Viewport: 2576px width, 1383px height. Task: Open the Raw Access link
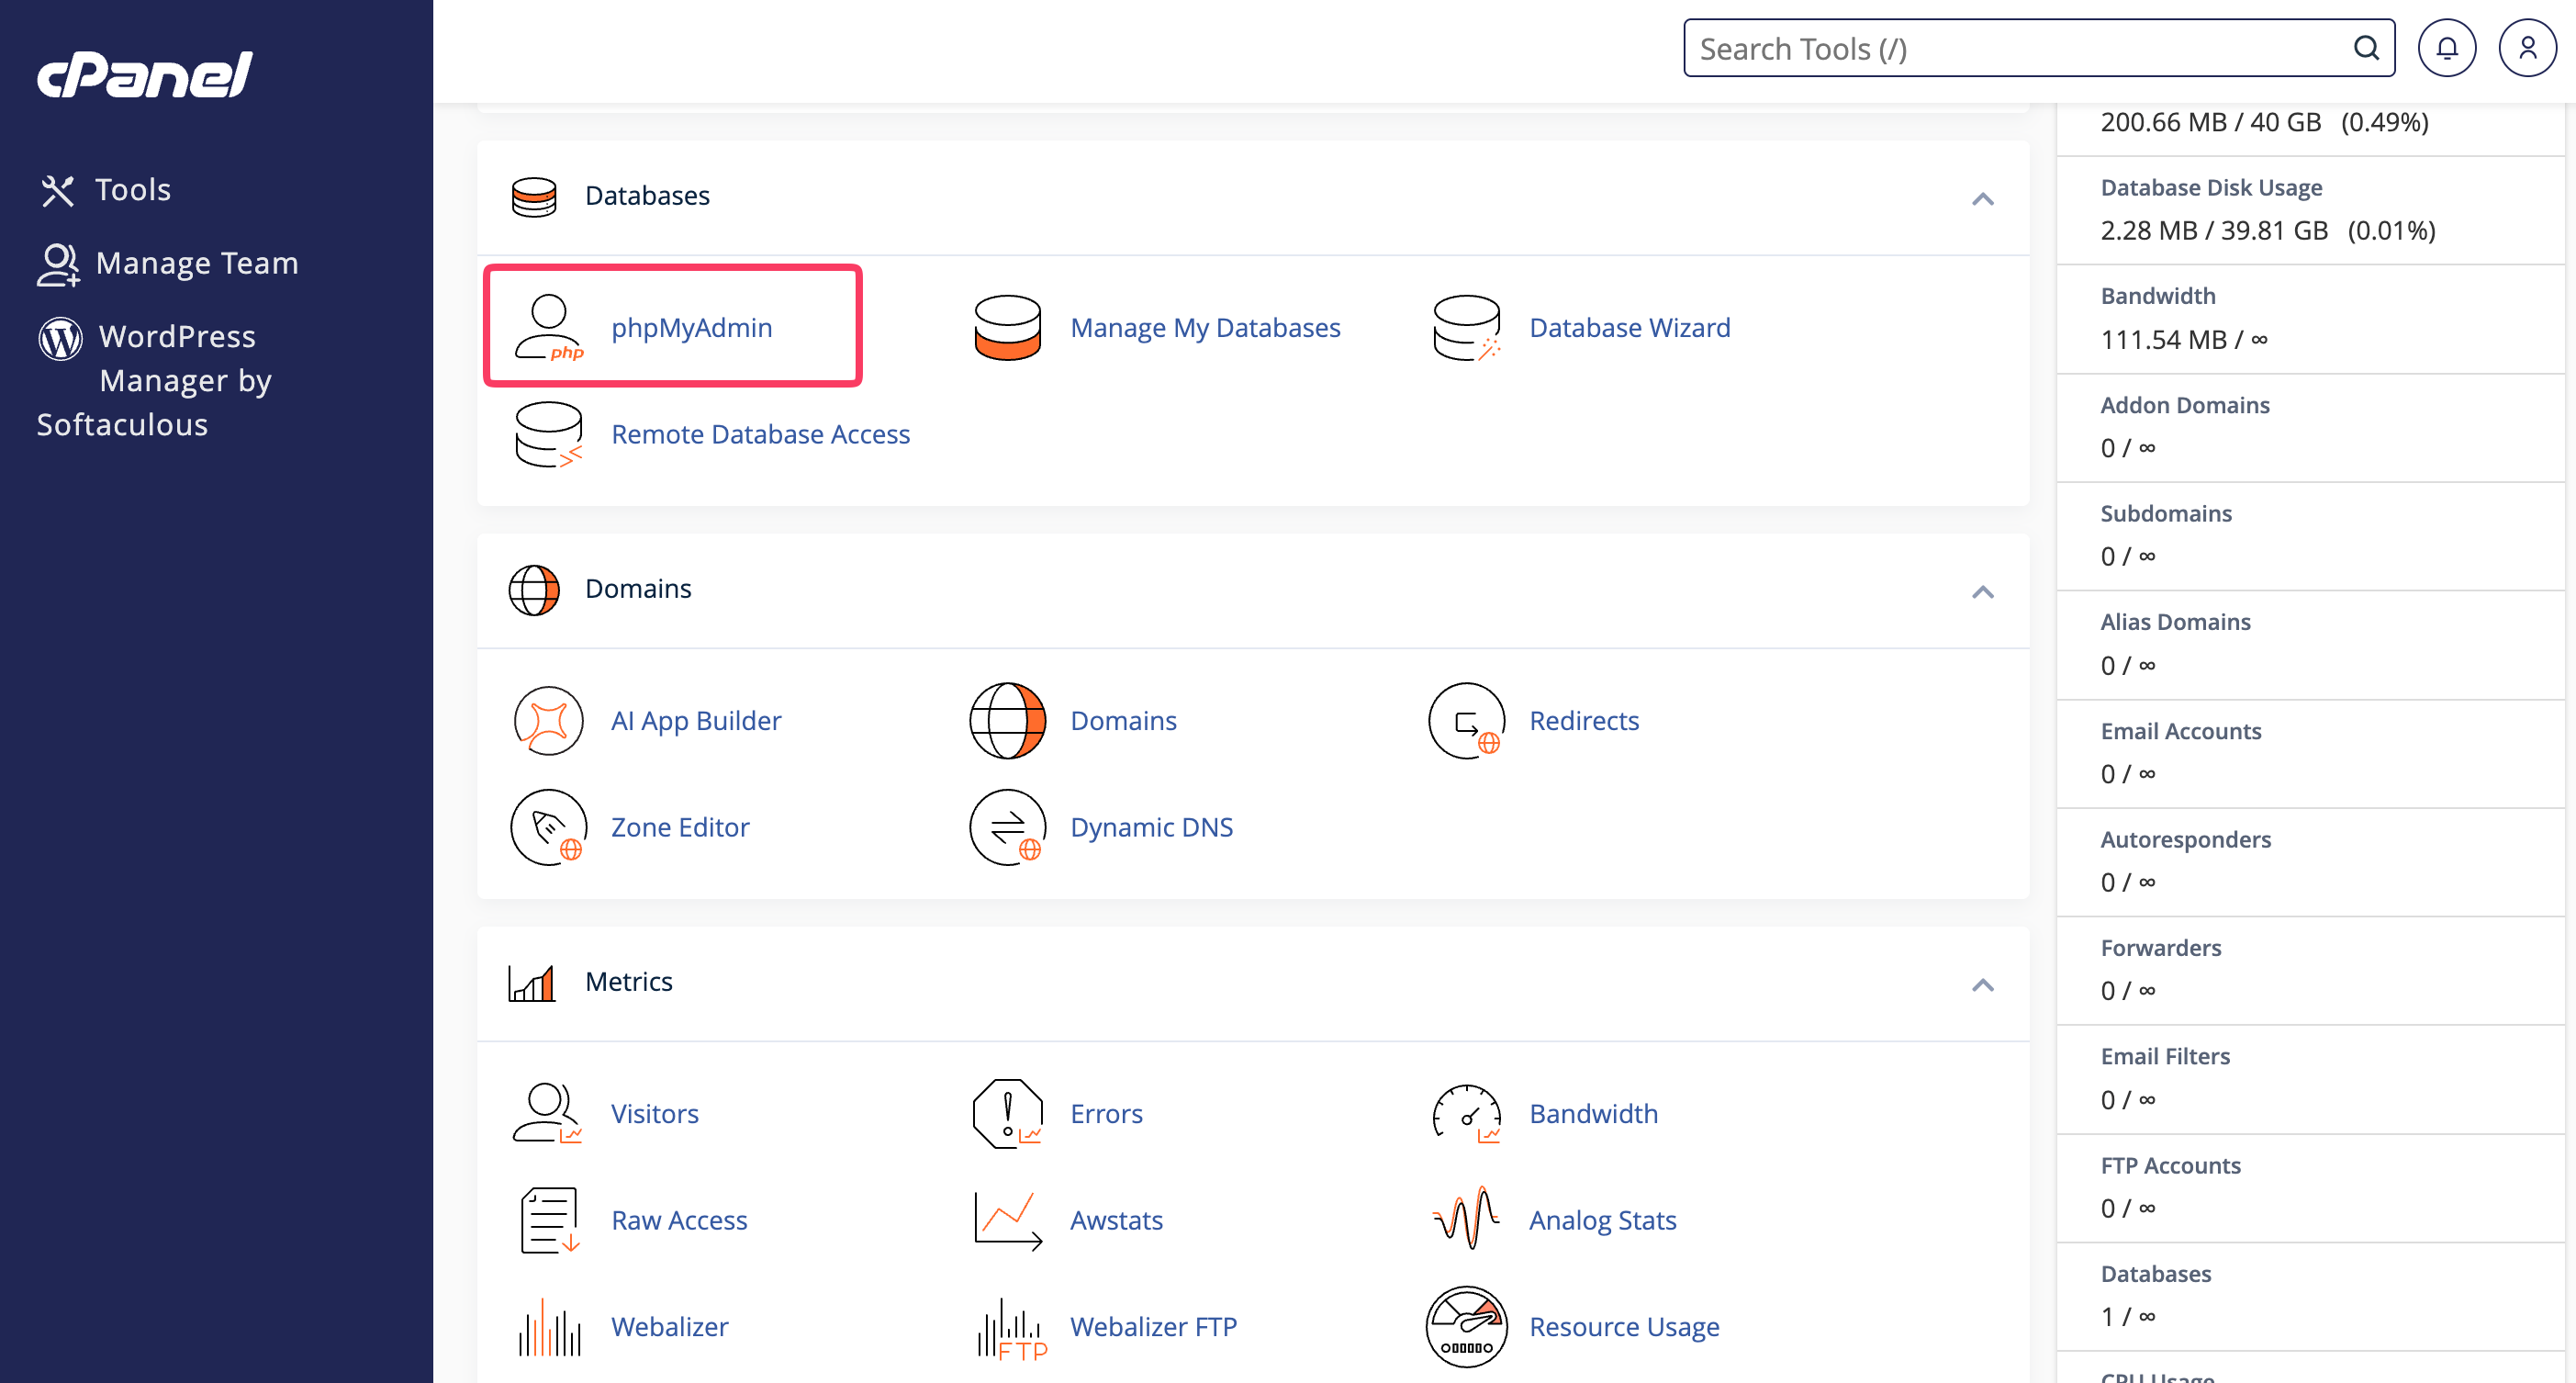[x=679, y=1220]
